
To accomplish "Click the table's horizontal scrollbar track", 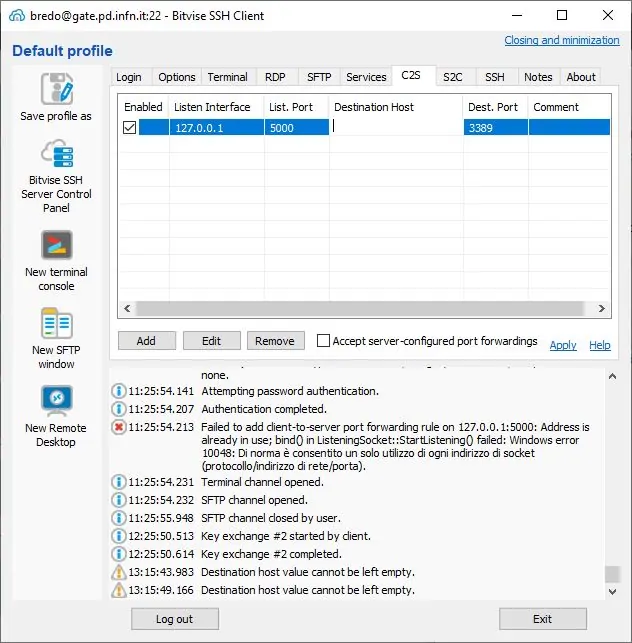I will [360, 308].
